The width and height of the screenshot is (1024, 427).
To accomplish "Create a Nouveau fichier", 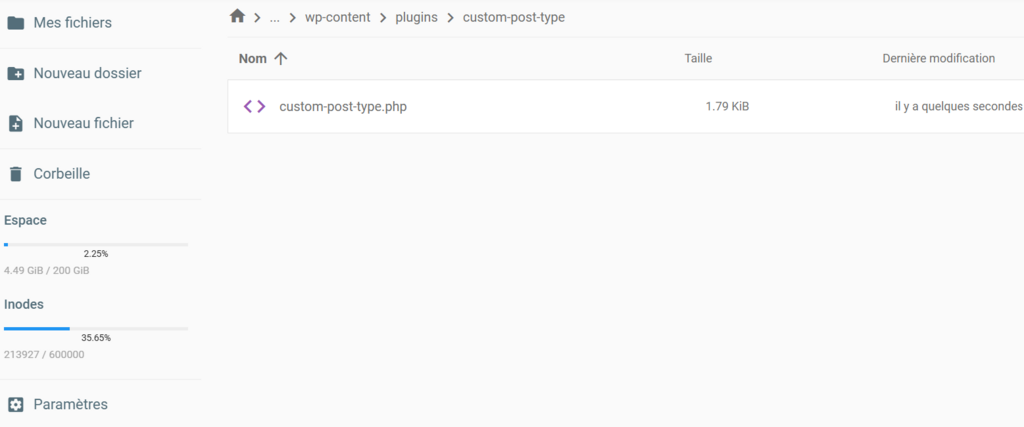I will 83,123.
